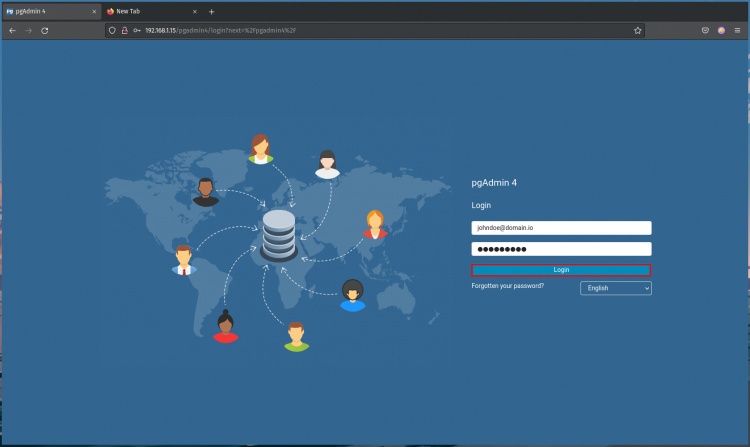Image resolution: width=750 pixels, height=447 pixels.
Task: Close the New Tab tab
Action: click(193, 11)
